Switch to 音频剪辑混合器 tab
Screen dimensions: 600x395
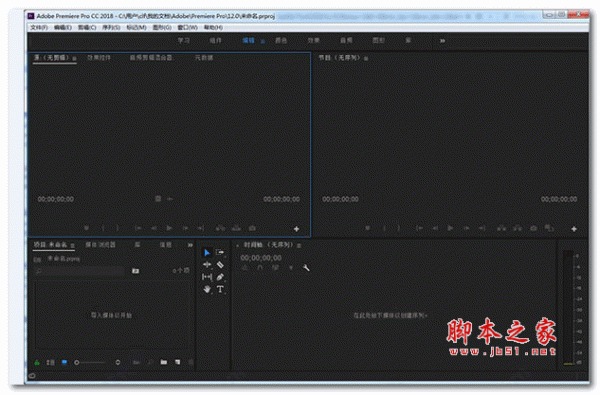pyautogui.click(x=151, y=58)
